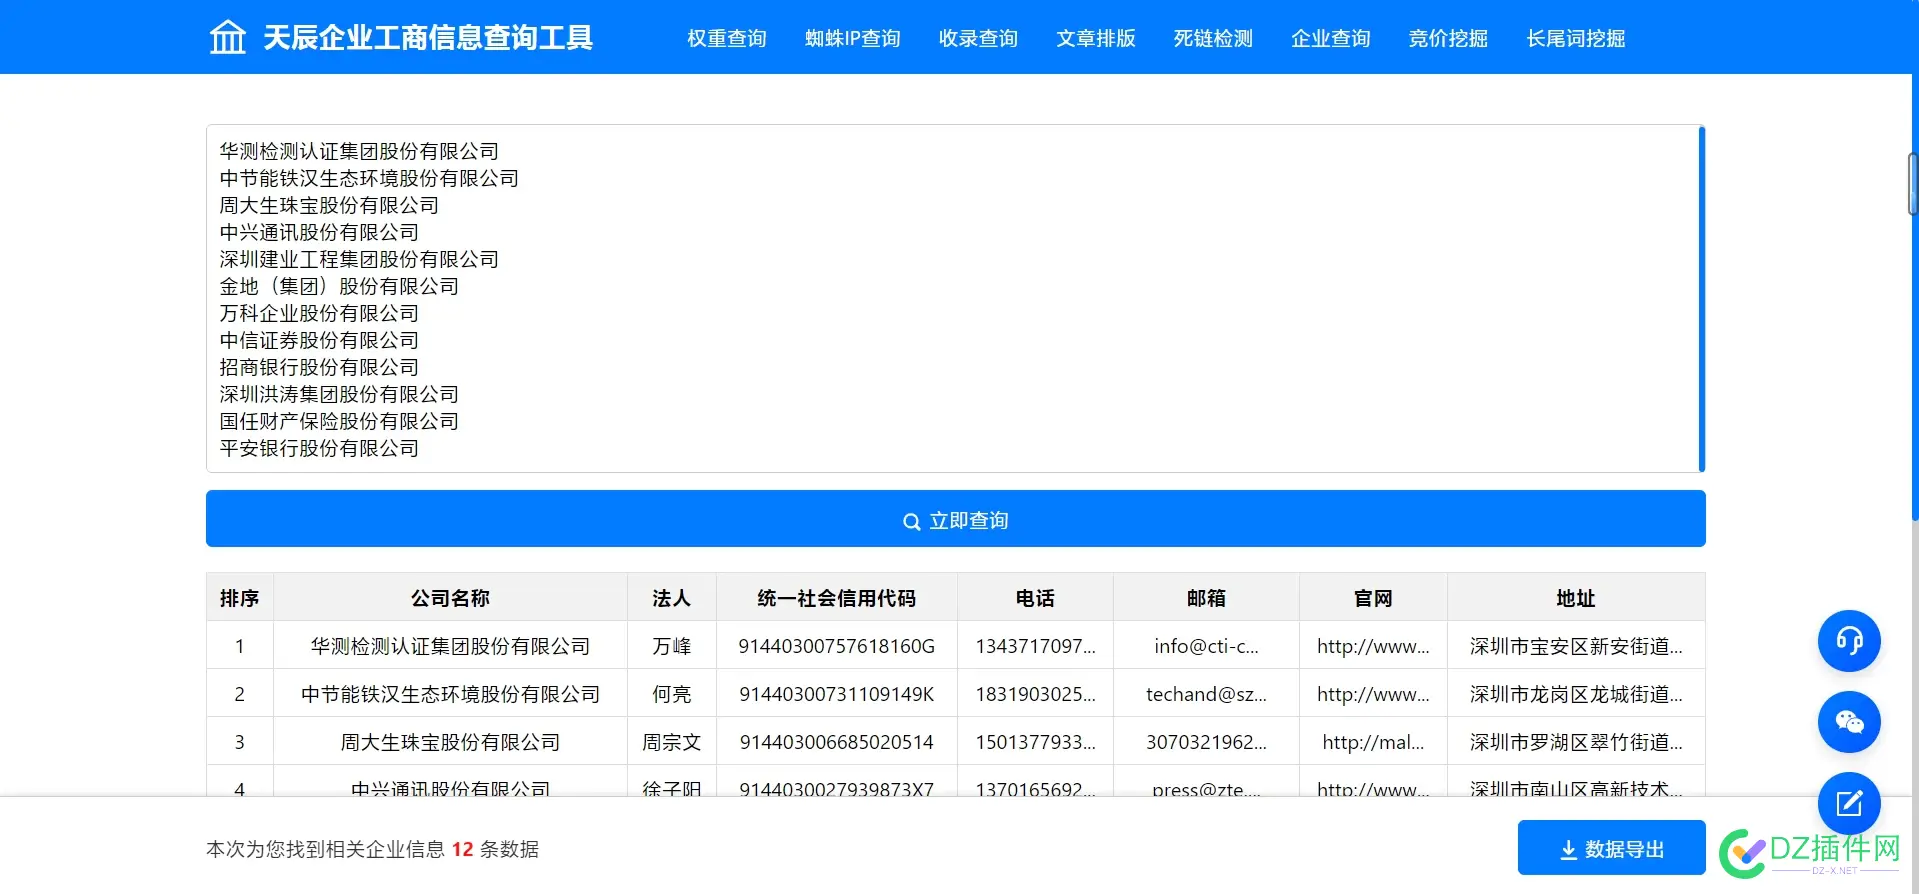The width and height of the screenshot is (1919, 894).
Task: Click the 公司名称 column header
Action: tap(450, 597)
